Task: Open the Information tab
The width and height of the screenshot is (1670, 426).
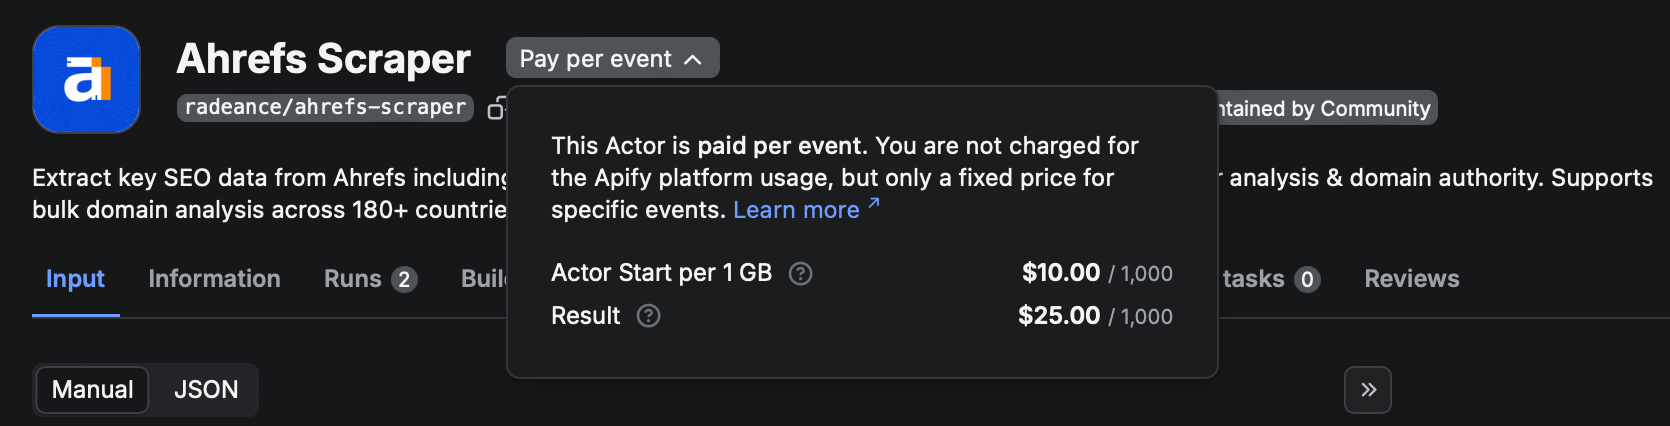Action: [214, 279]
